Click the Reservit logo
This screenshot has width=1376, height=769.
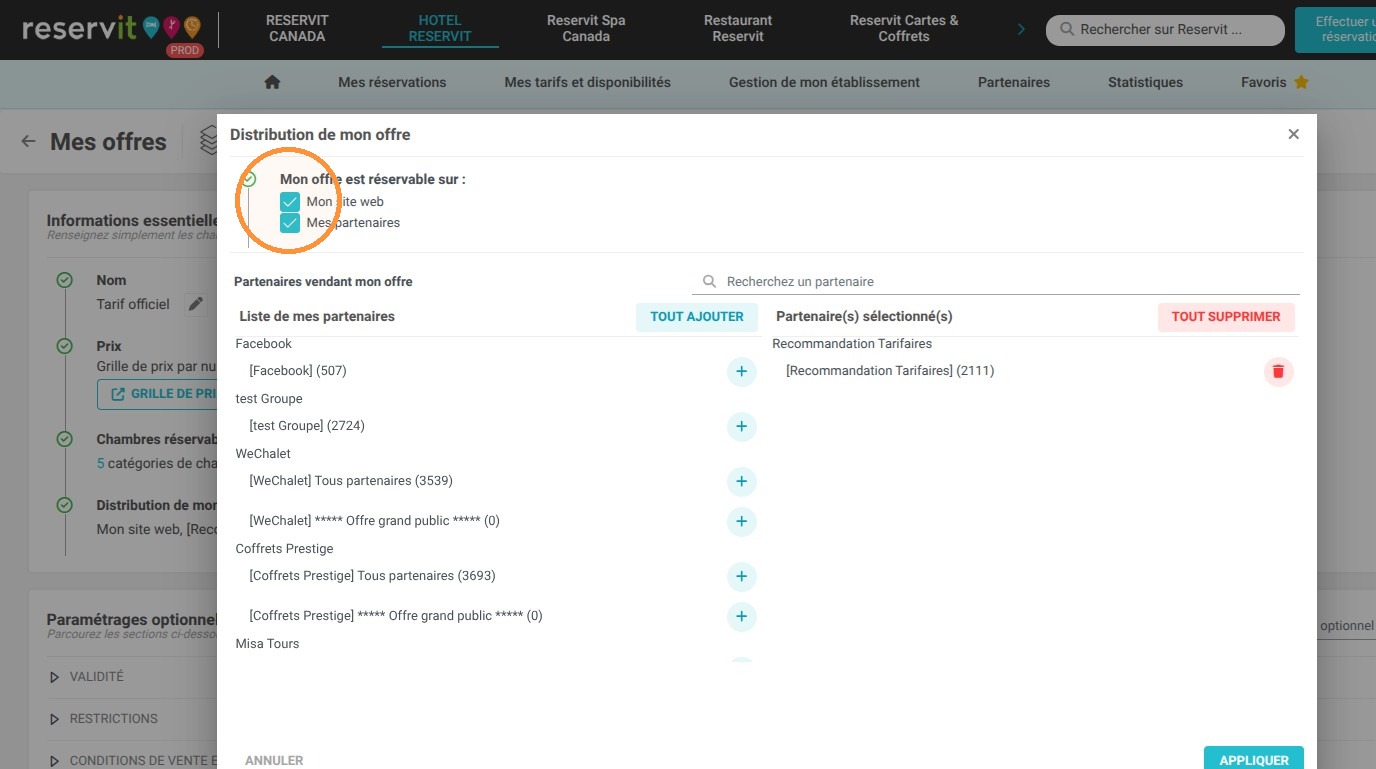tap(110, 30)
